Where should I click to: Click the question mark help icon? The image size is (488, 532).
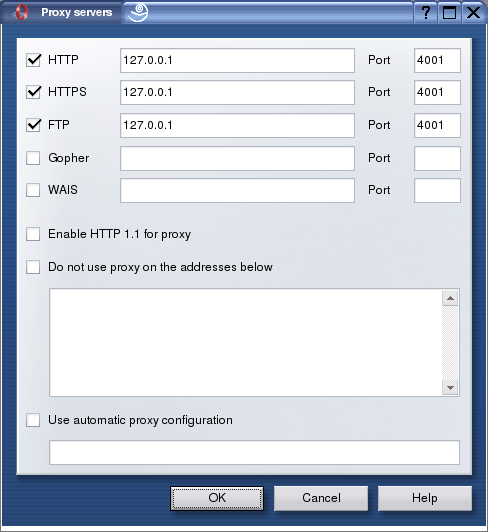(426, 13)
